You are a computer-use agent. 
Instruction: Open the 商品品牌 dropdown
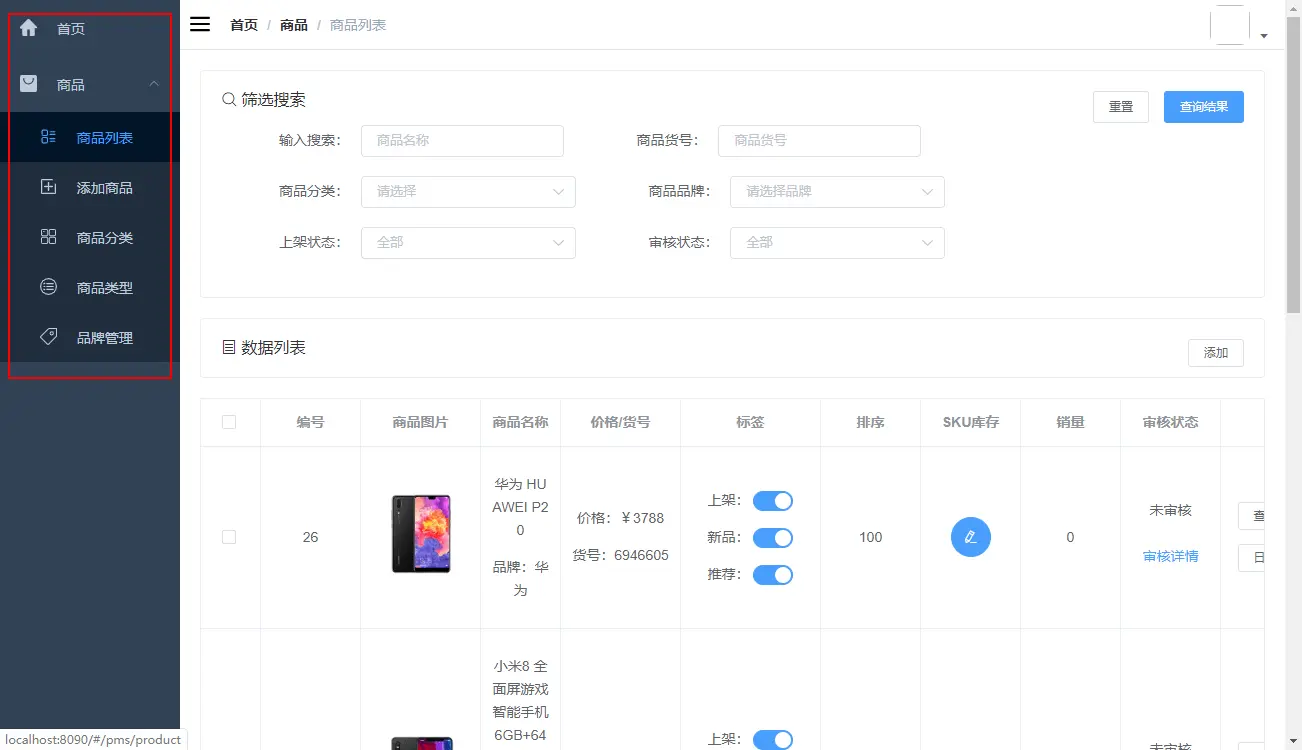tap(837, 191)
